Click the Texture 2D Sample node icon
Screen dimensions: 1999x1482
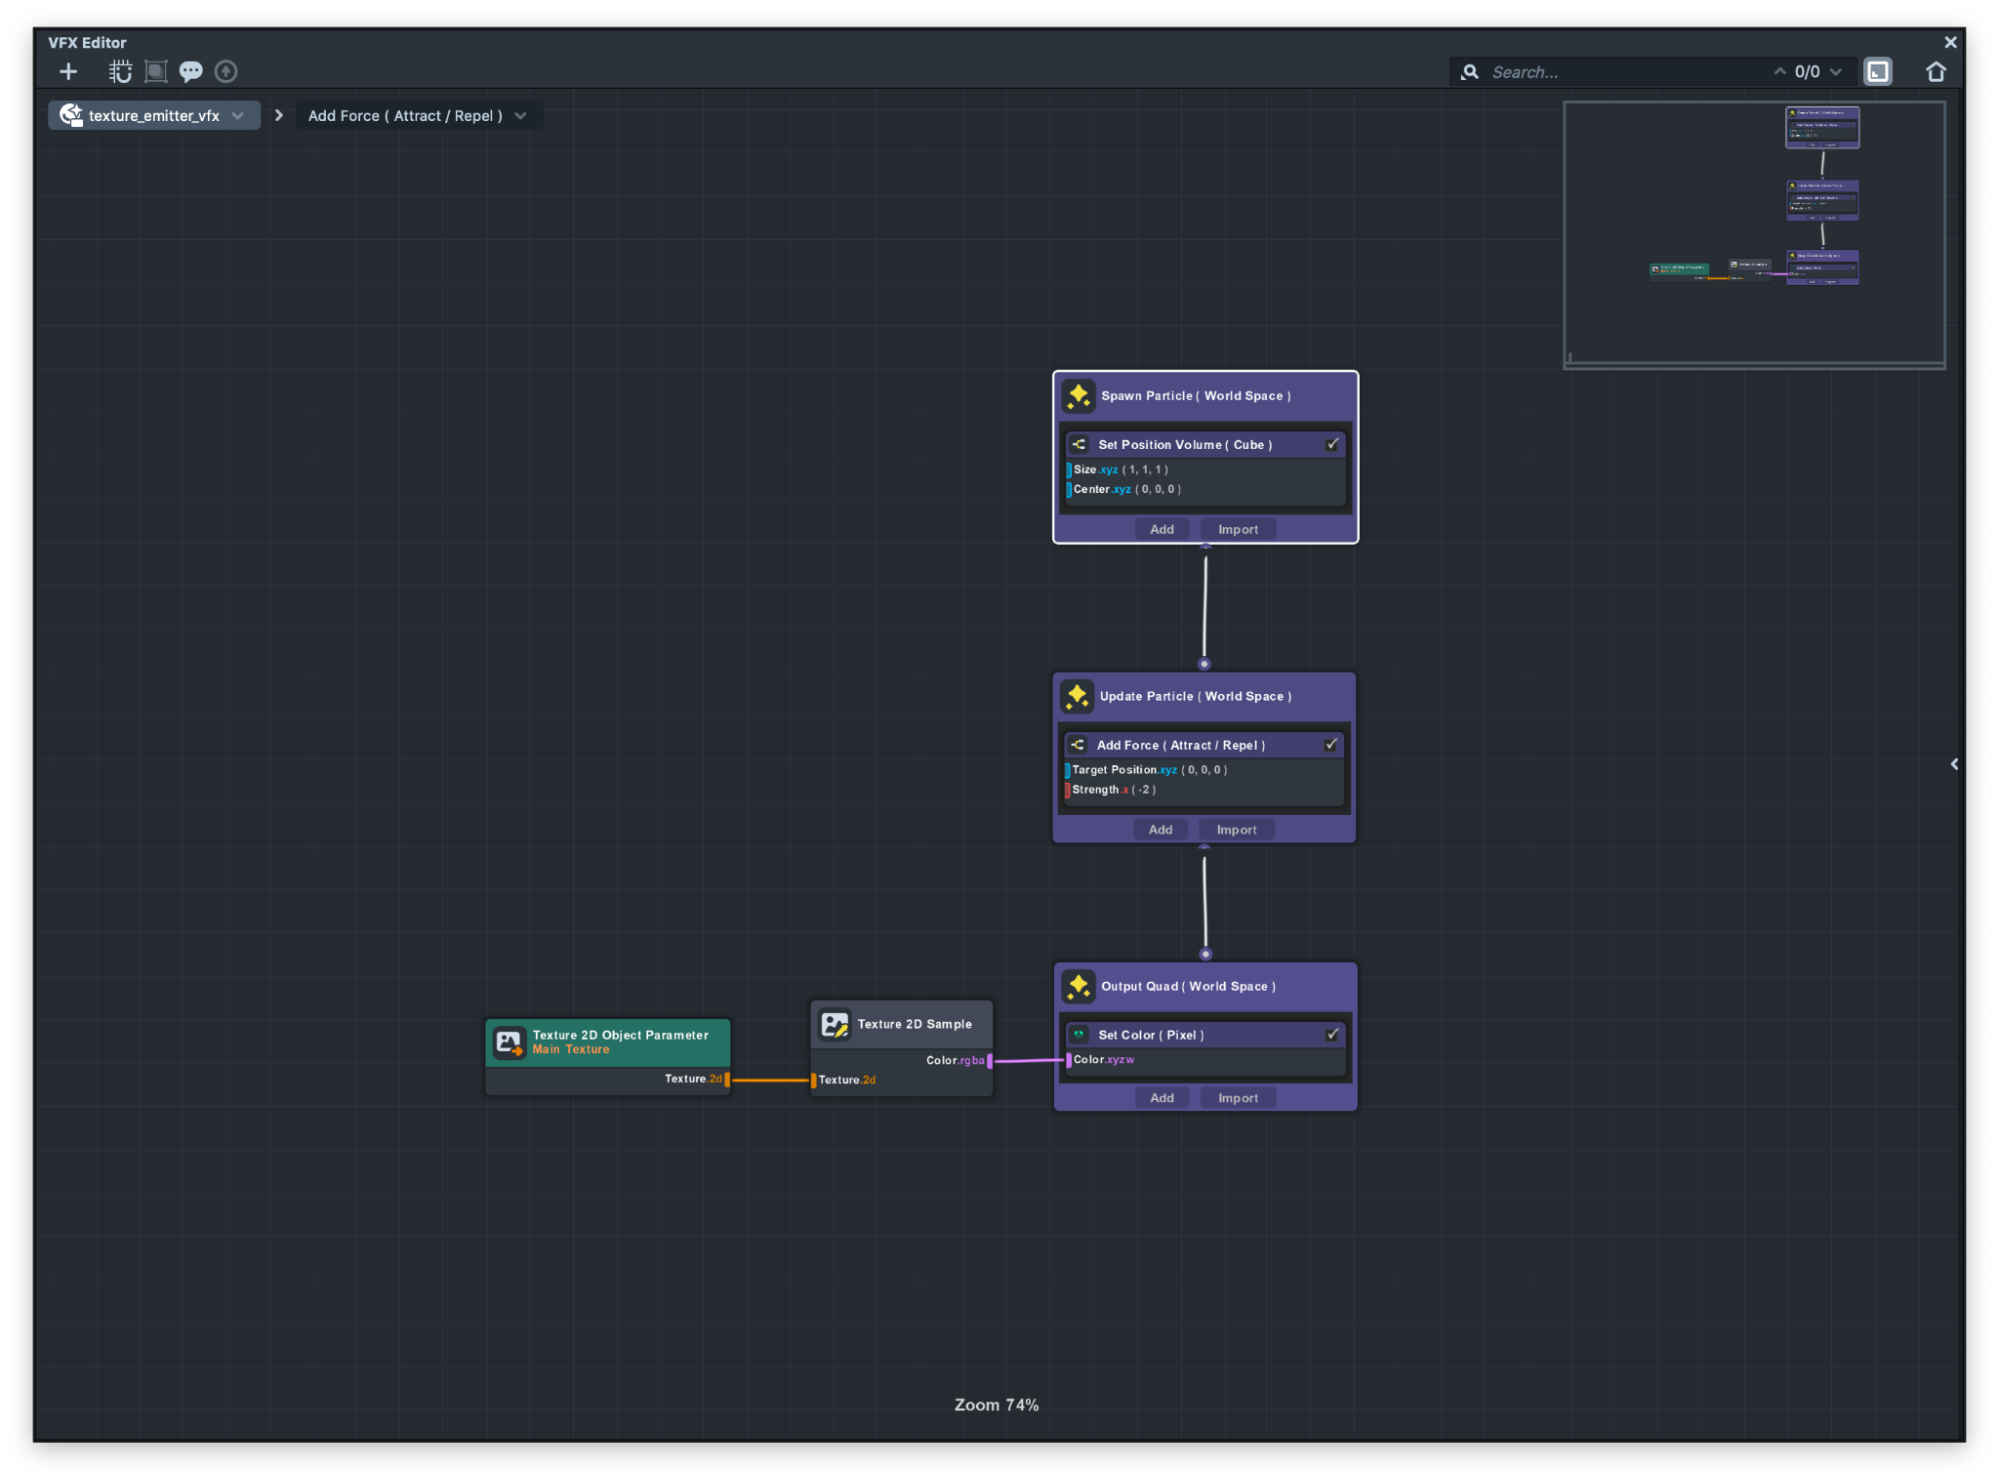click(834, 1024)
